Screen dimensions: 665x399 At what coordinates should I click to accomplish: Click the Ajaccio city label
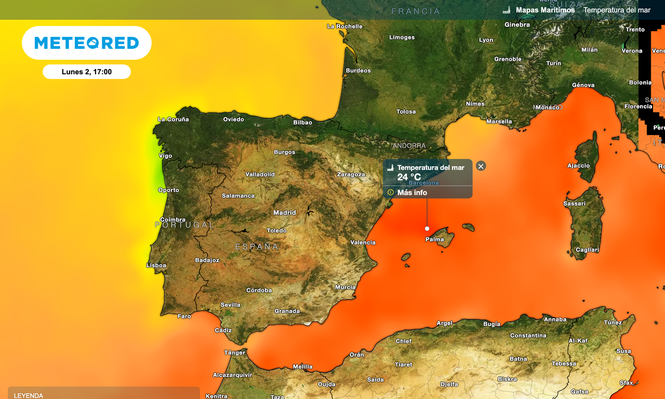[x=579, y=165]
